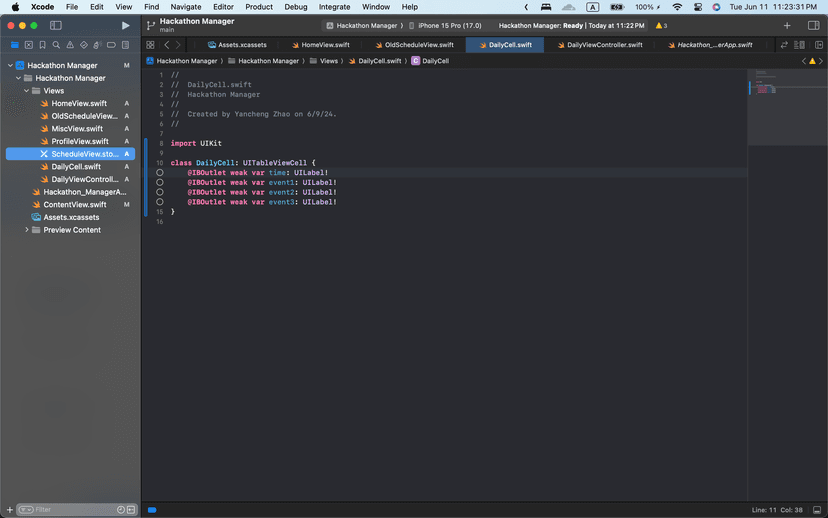
Task: Click connection circle beside the time outlet
Action: coord(160,173)
